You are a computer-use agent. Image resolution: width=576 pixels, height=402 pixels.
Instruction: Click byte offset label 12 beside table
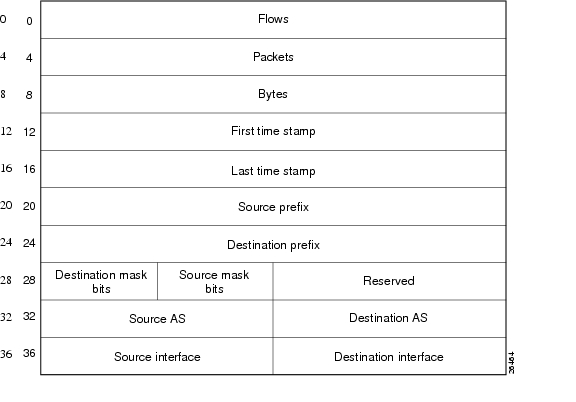coord(29,132)
